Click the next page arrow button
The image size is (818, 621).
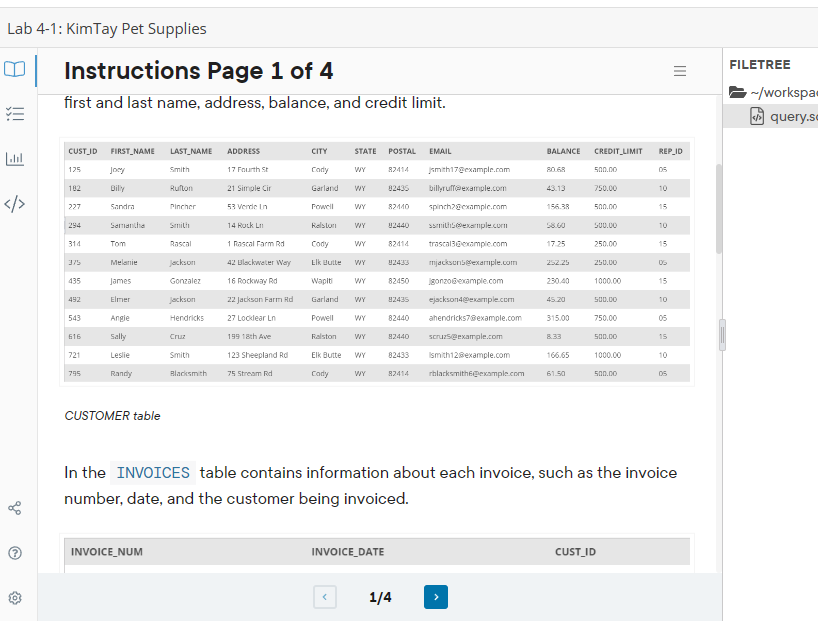tap(435, 597)
